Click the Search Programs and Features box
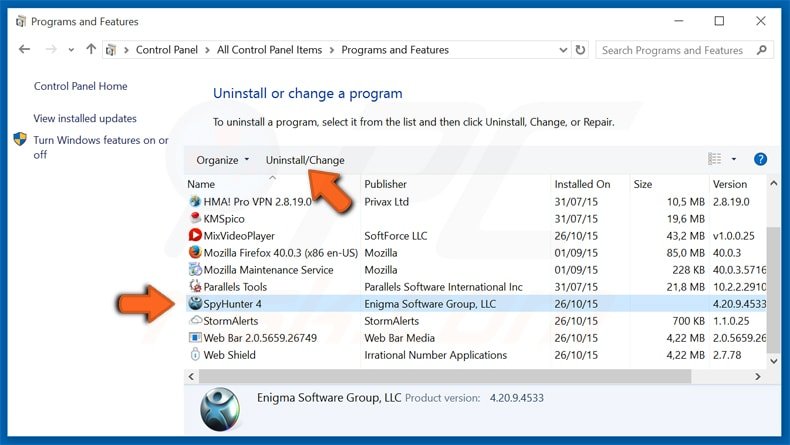The height and width of the screenshot is (445, 790). (684, 50)
